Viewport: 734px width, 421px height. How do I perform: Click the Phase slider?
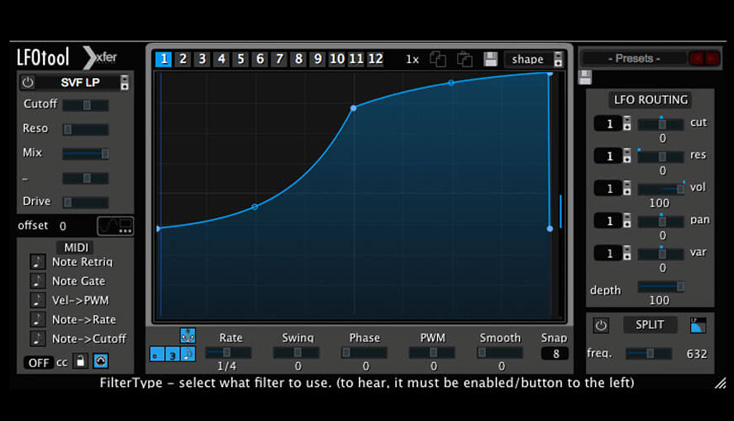(364, 352)
